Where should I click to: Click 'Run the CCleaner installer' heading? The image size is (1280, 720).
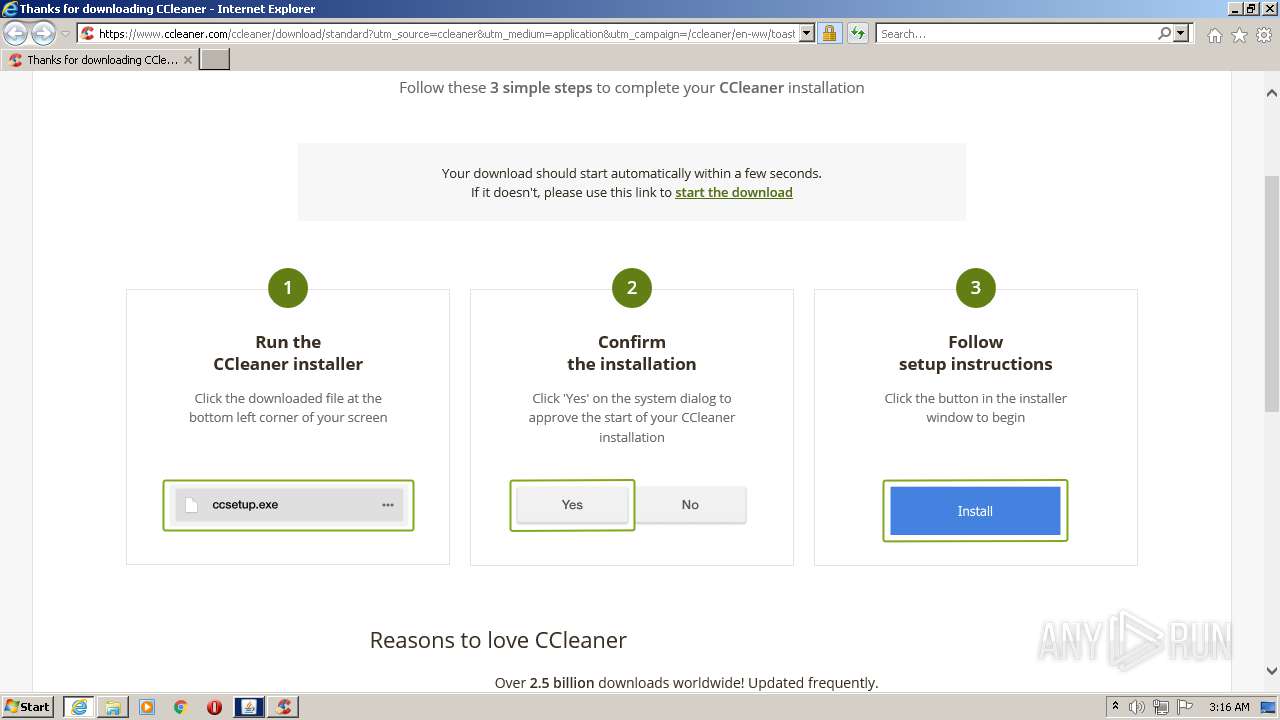click(x=288, y=353)
